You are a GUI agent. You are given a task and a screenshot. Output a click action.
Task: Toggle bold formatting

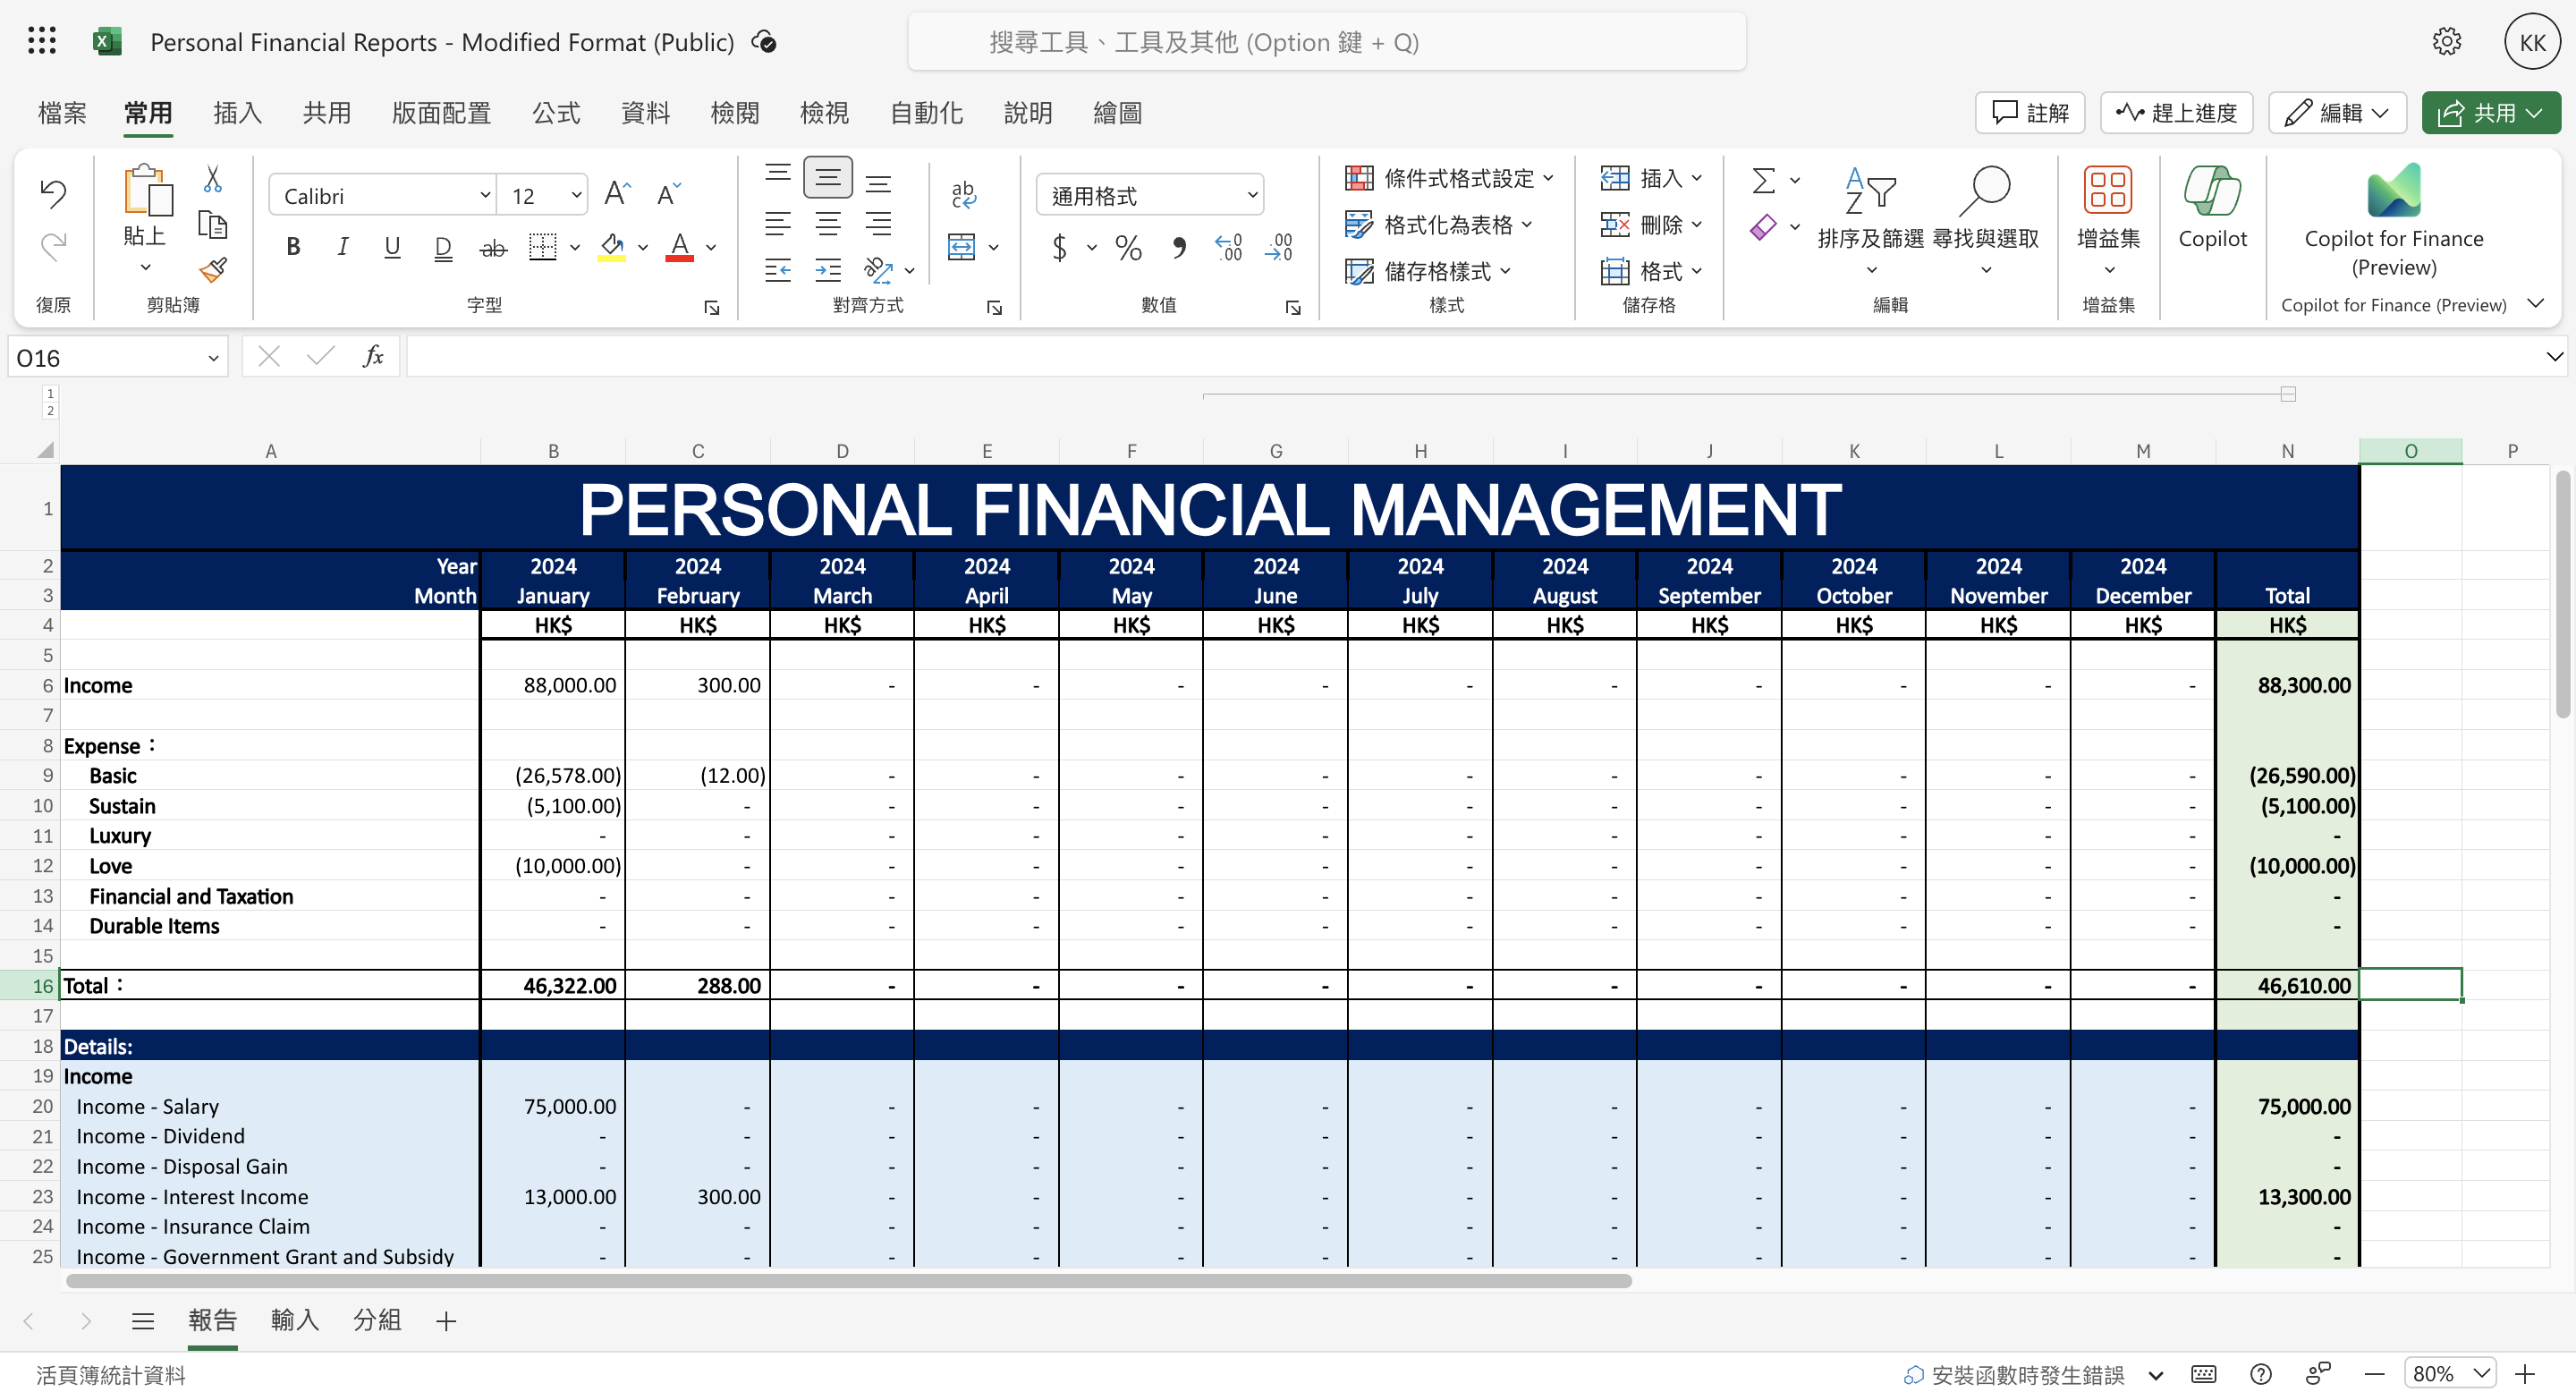point(293,247)
